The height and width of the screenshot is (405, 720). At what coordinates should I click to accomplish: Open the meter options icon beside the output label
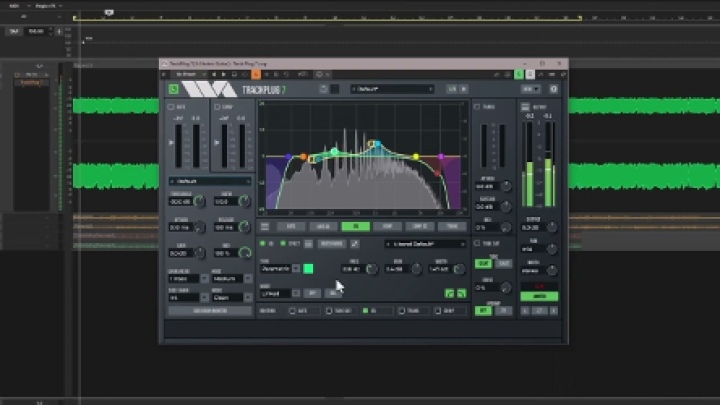tap(525, 107)
